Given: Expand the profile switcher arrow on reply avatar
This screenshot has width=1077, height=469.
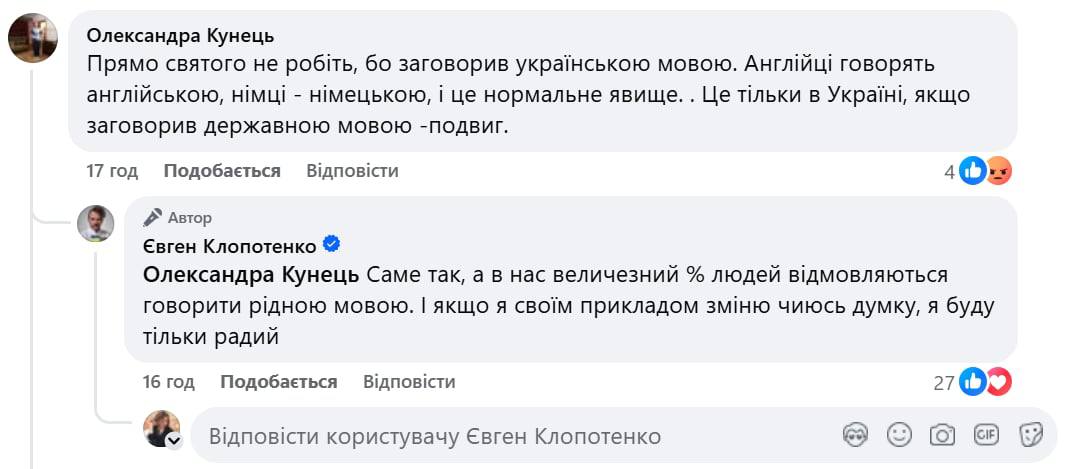Looking at the screenshot, I should (173, 441).
